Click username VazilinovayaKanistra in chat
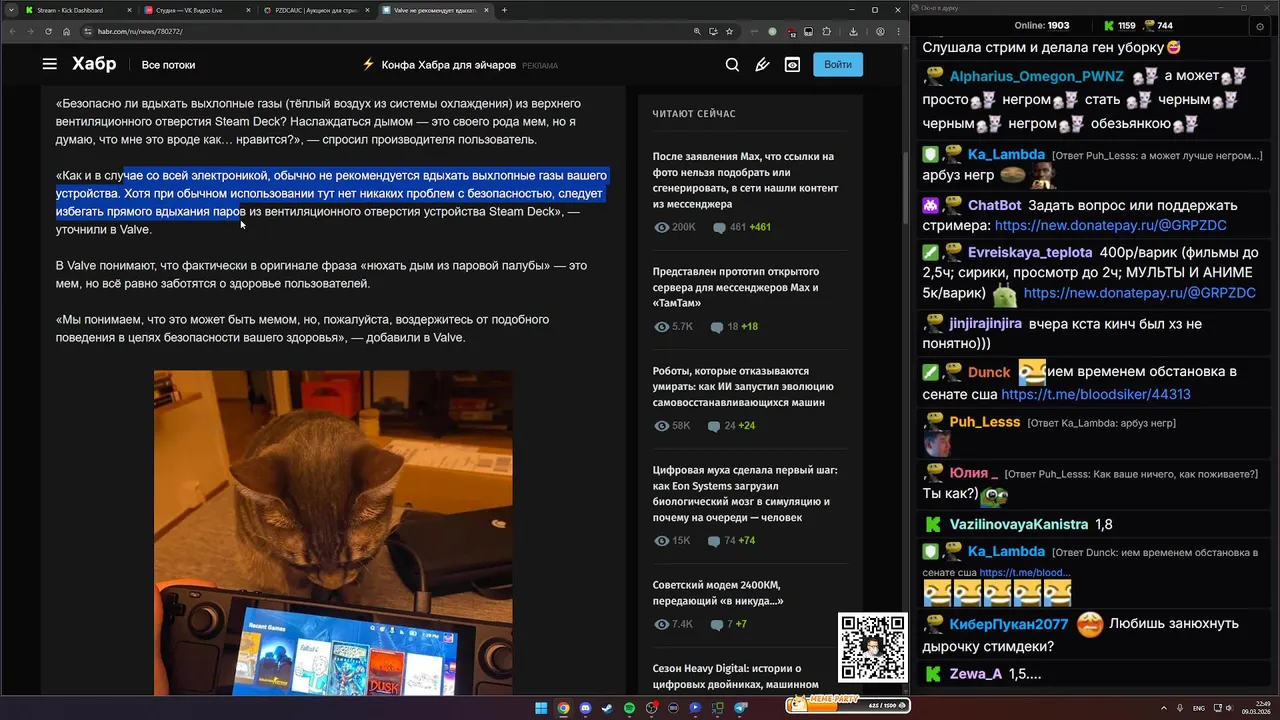The width and height of the screenshot is (1280, 720). point(1019,525)
